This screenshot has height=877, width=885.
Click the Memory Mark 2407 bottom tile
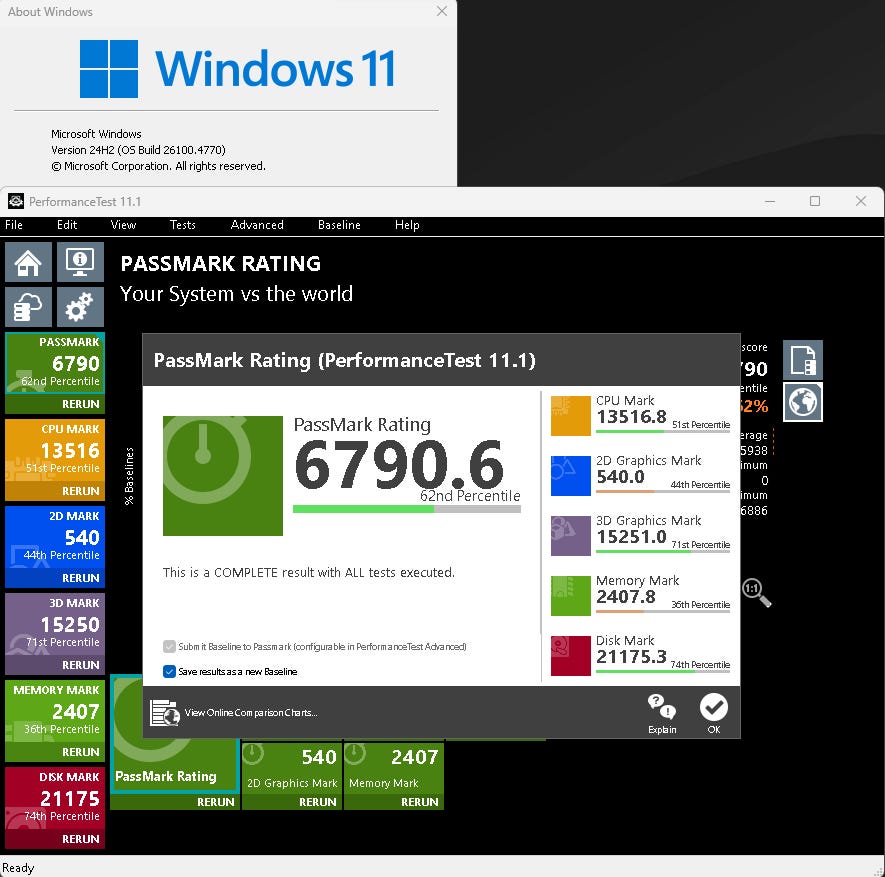click(x=393, y=768)
